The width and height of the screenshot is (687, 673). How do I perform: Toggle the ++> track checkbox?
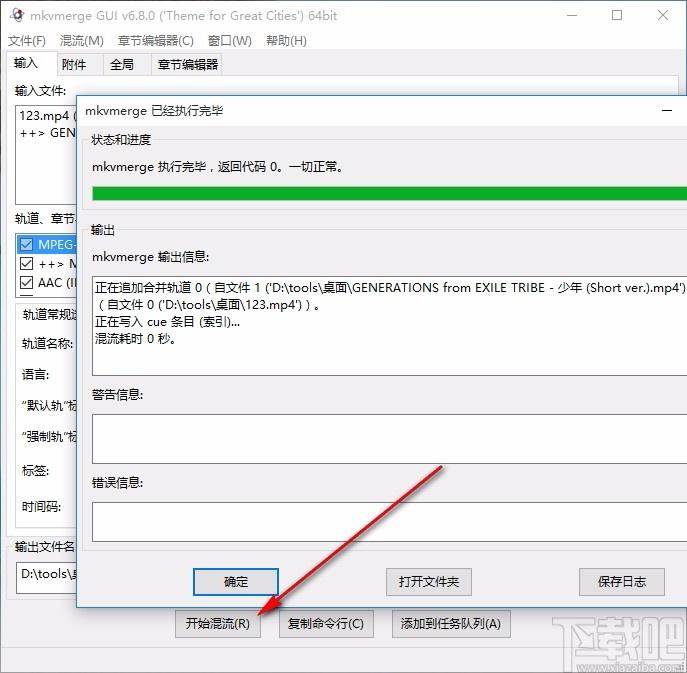pos(26,264)
